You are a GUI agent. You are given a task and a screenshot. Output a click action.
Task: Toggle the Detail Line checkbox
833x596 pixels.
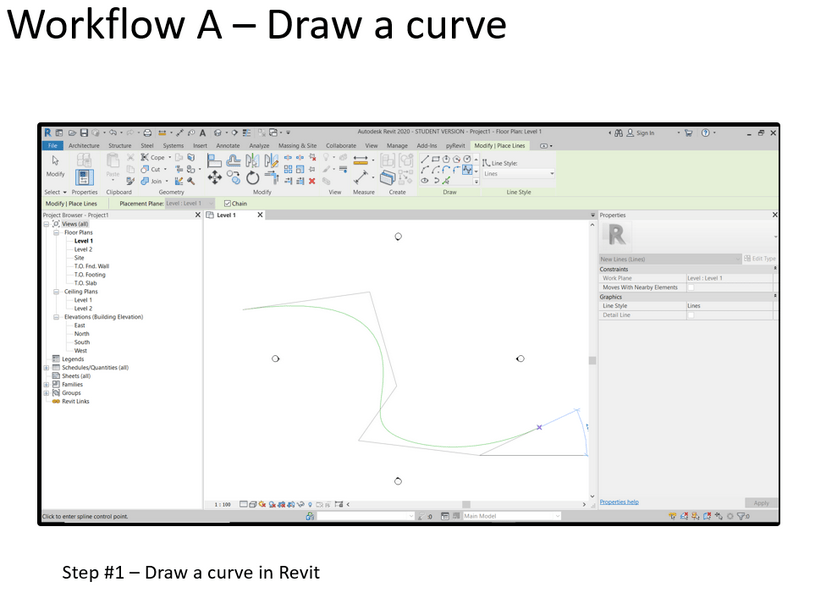point(690,315)
